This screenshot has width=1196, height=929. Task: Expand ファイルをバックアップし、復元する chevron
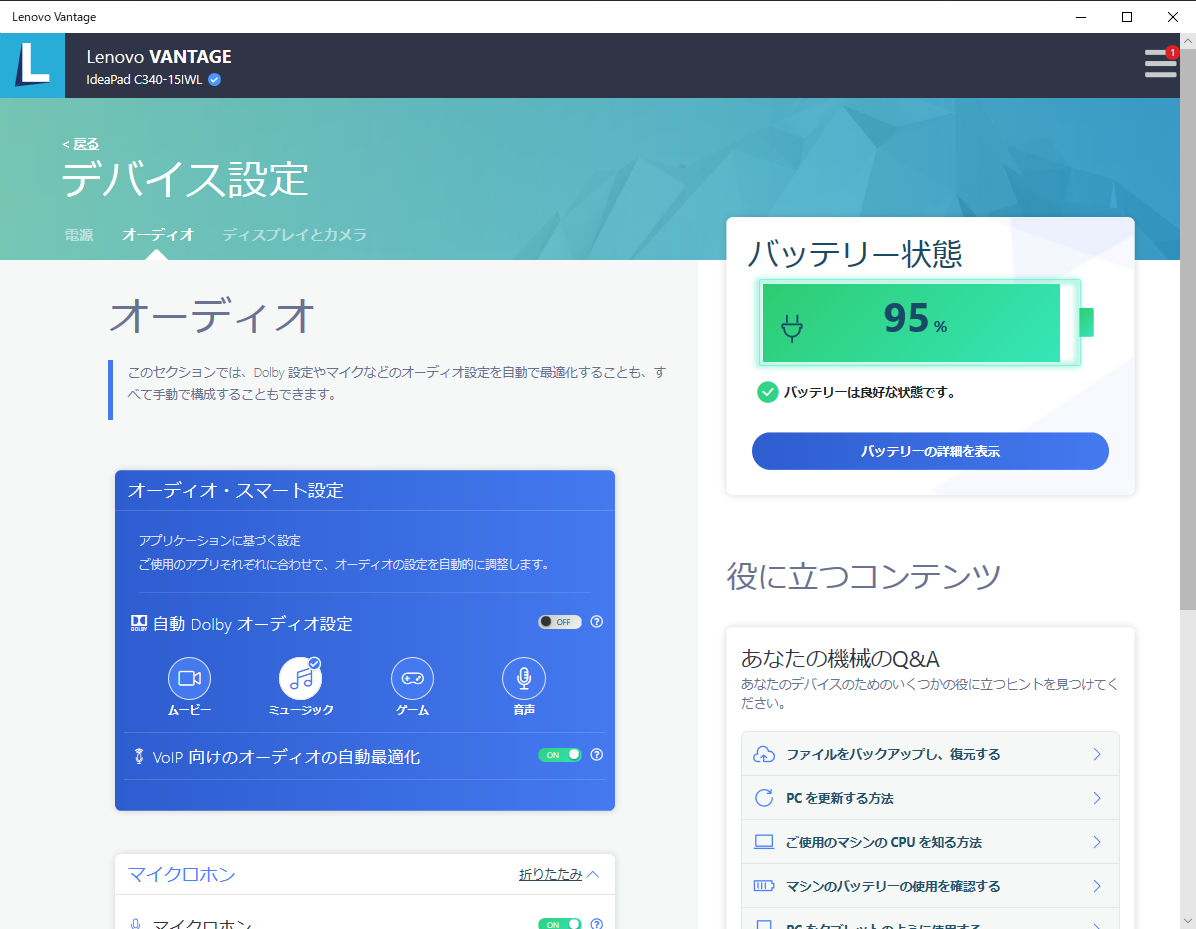[x=1097, y=754]
